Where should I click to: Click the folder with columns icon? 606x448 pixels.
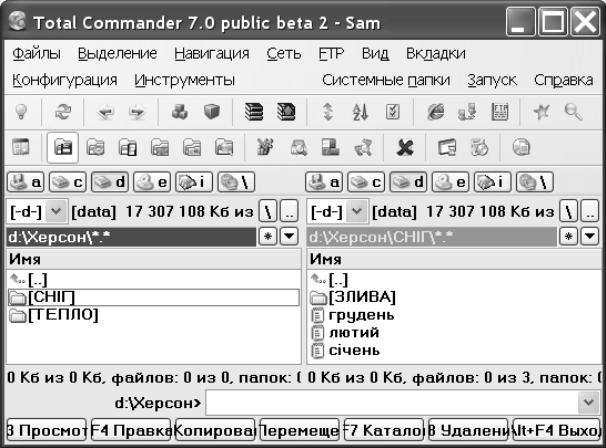[128, 148]
